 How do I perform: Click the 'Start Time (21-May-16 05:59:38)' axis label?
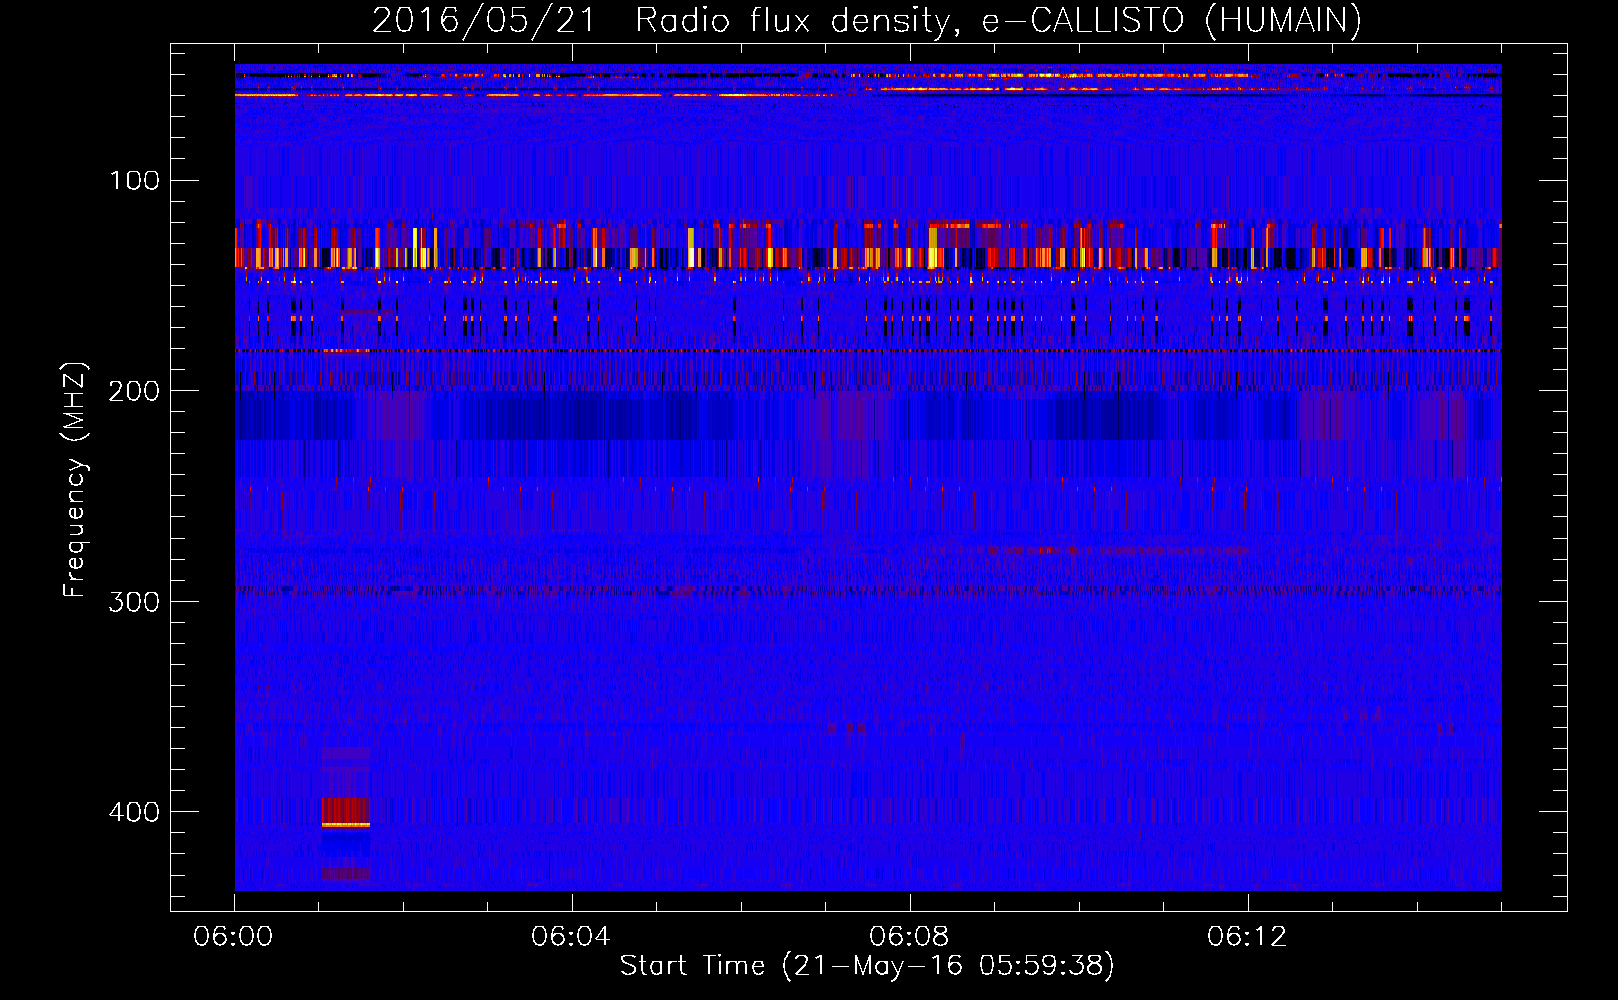[867, 966]
